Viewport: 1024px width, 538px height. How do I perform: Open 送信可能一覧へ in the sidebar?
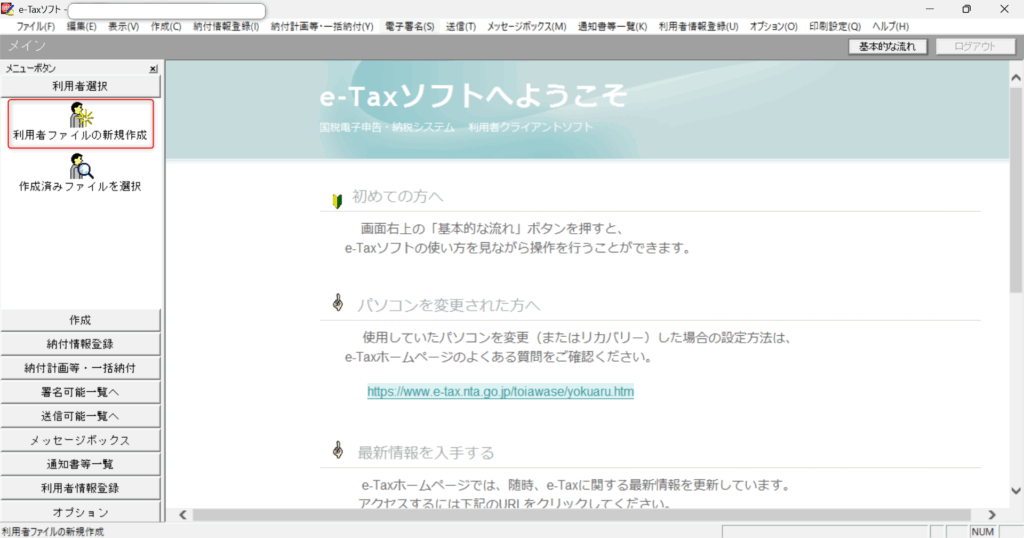pyautogui.click(x=80, y=417)
